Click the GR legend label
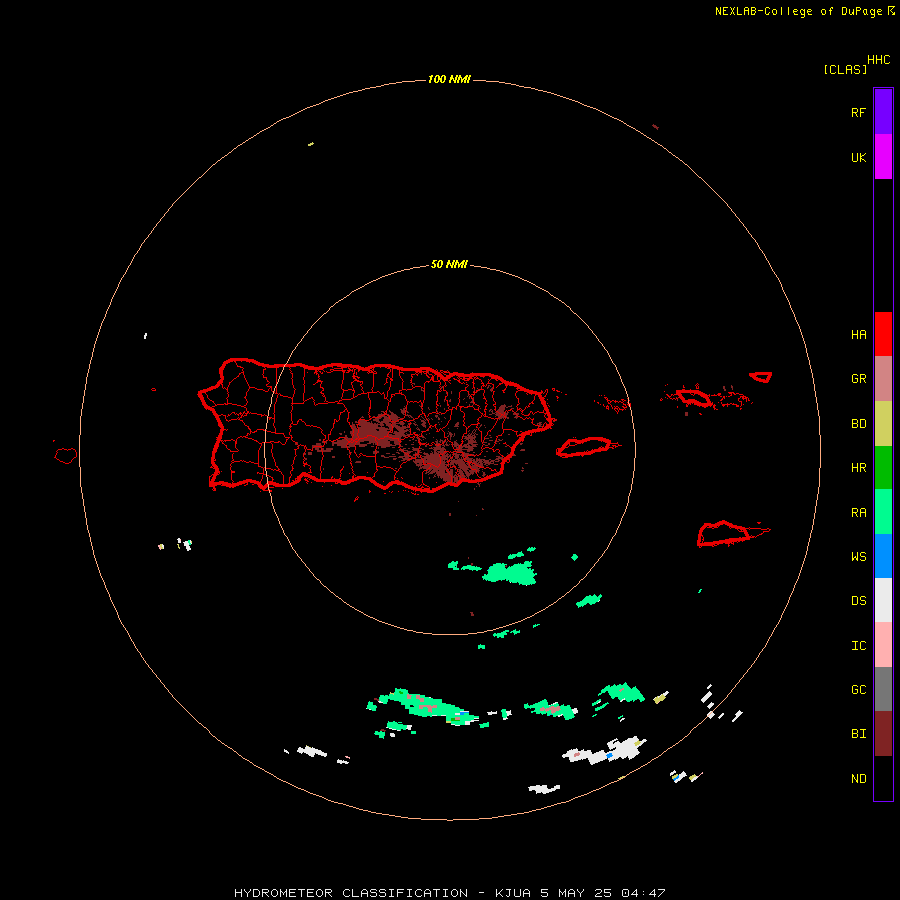 (858, 379)
